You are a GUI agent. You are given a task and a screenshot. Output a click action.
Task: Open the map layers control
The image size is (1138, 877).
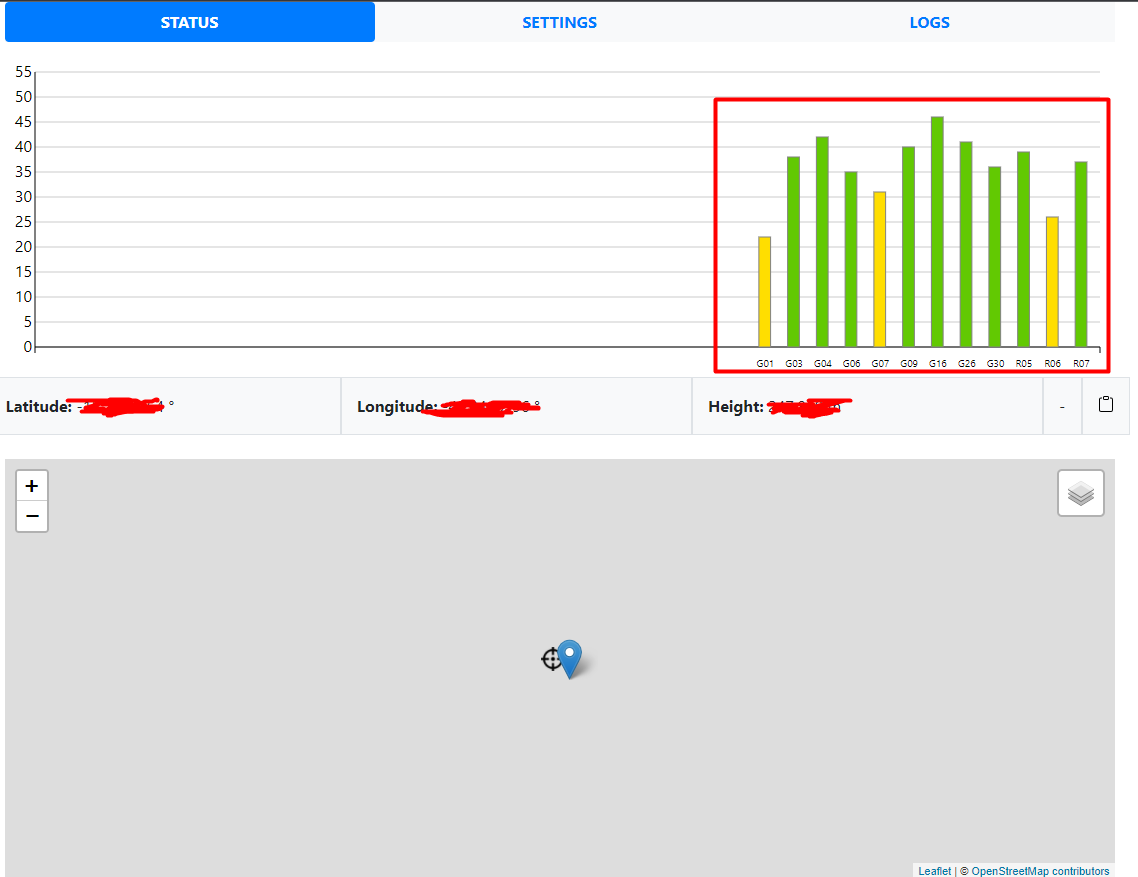pos(1081,493)
